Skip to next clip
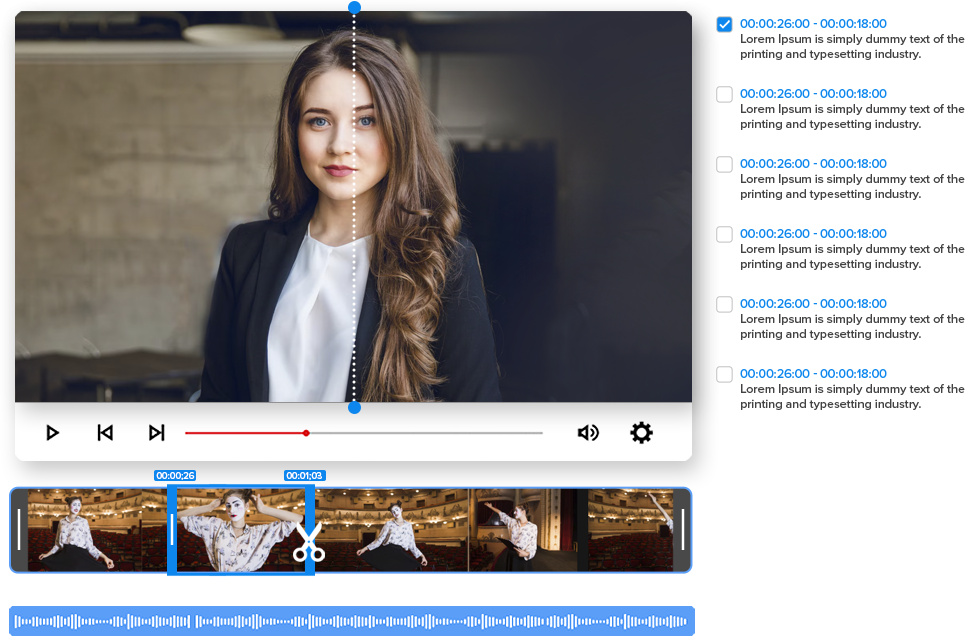The width and height of the screenshot is (965, 636). 156,433
